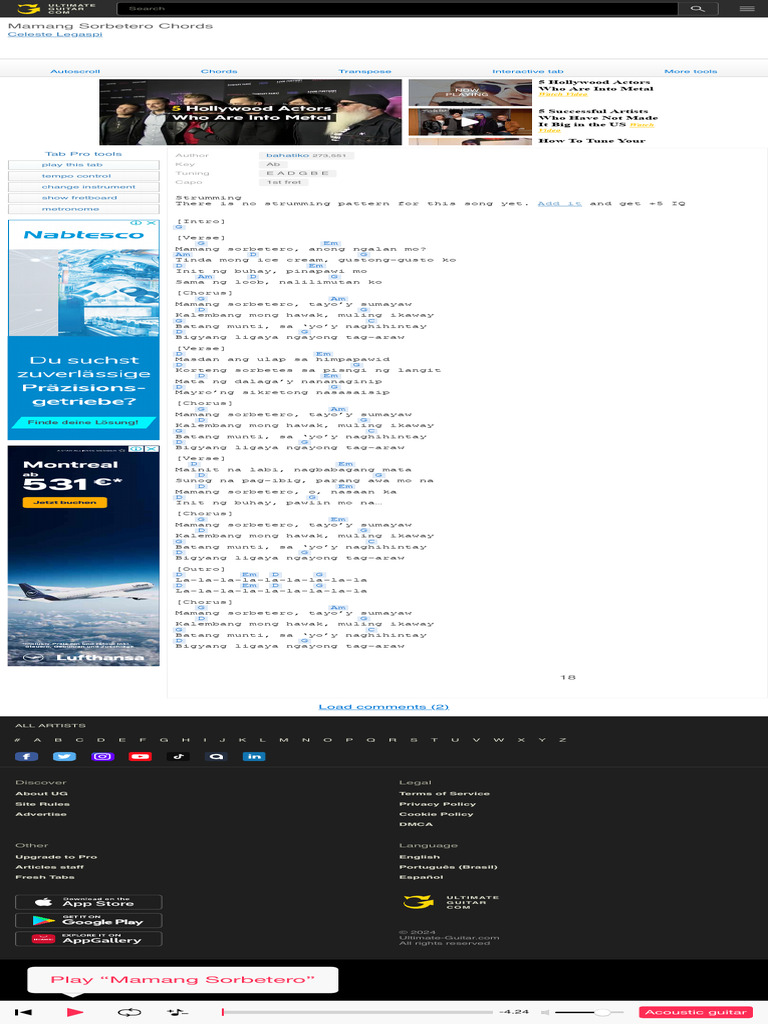Open the Transpose tab
This screenshot has height=1024, width=768.
coord(364,71)
